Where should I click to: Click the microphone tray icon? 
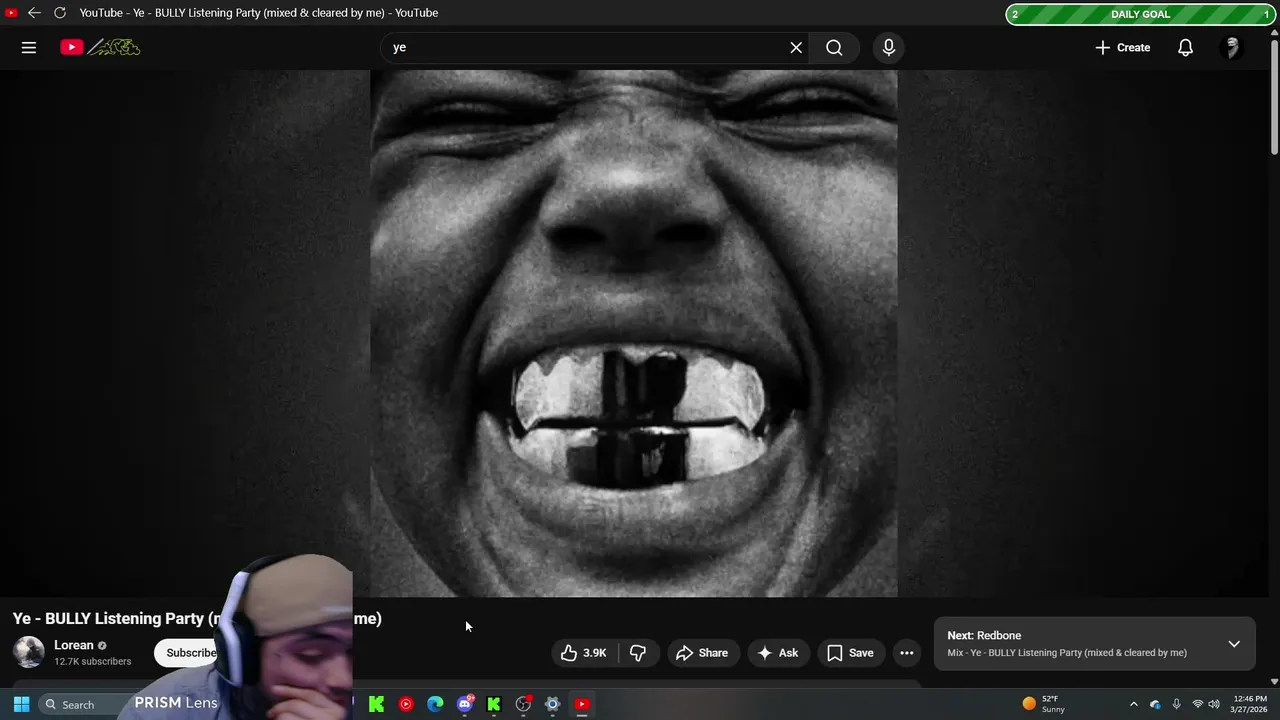(1176, 704)
